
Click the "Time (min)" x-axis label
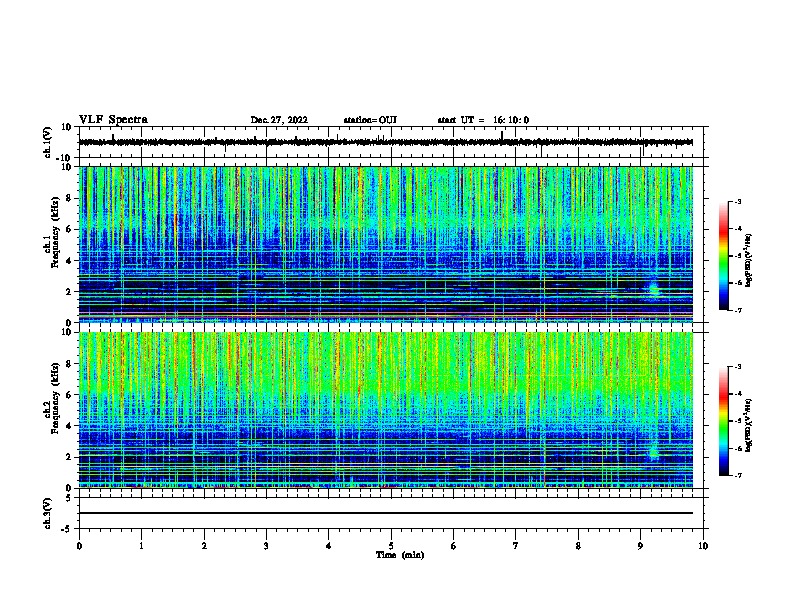pyautogui.click(x=400, y=555)
